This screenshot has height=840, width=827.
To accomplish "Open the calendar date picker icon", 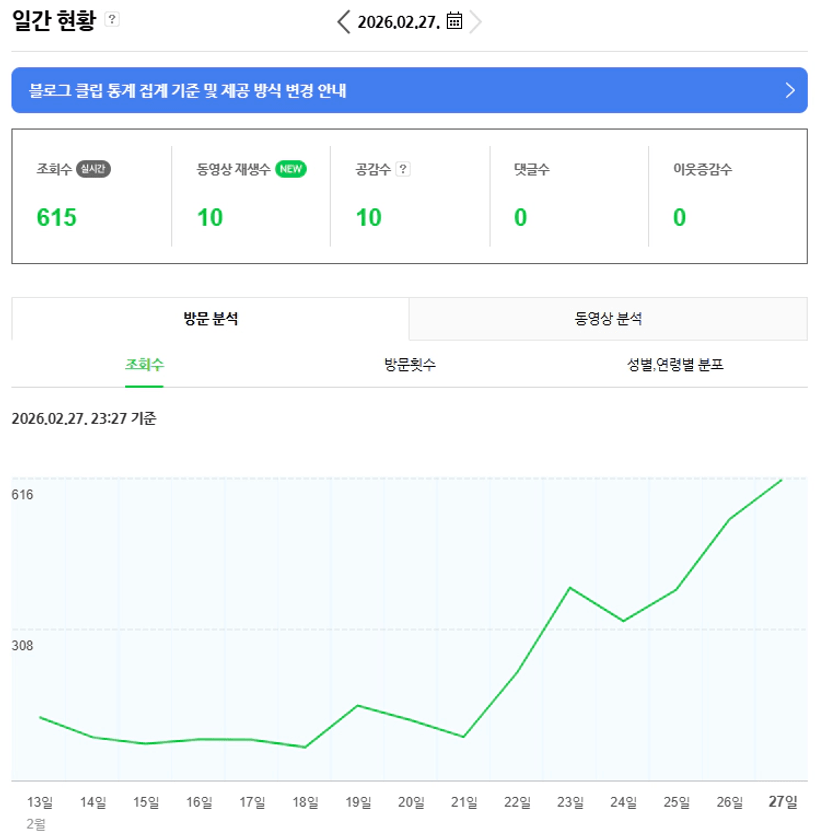I will coord(454,21).
